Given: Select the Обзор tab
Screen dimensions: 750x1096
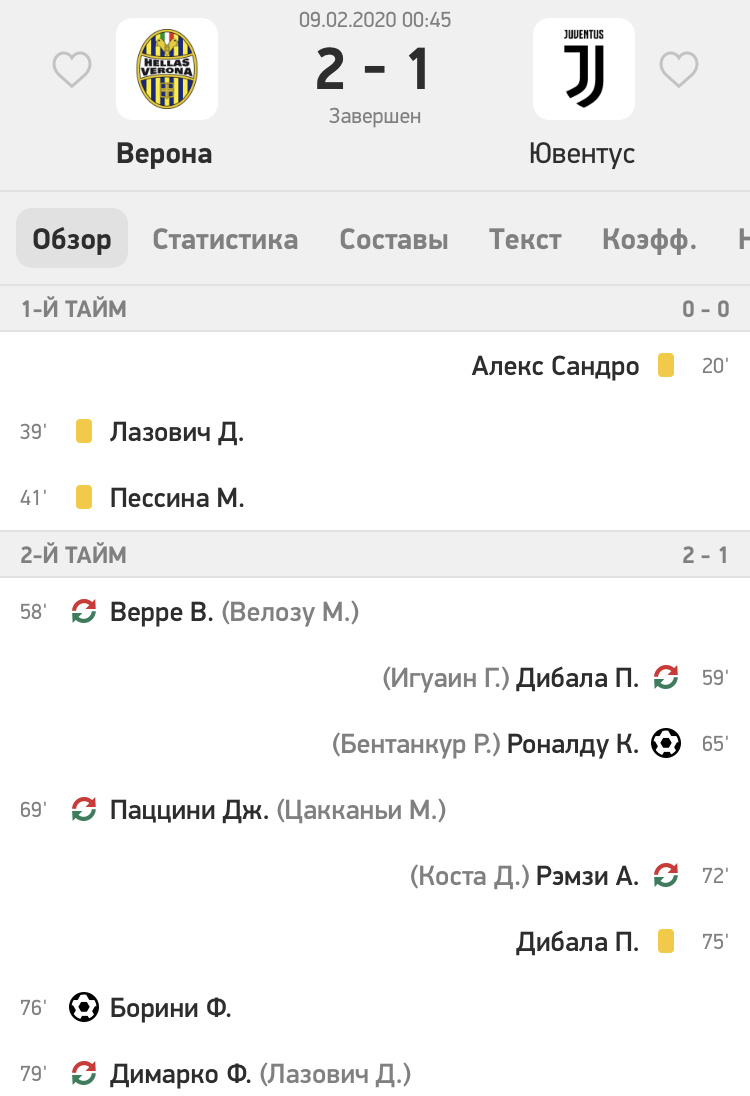Looking at the screenshot, I should (72, 240).
